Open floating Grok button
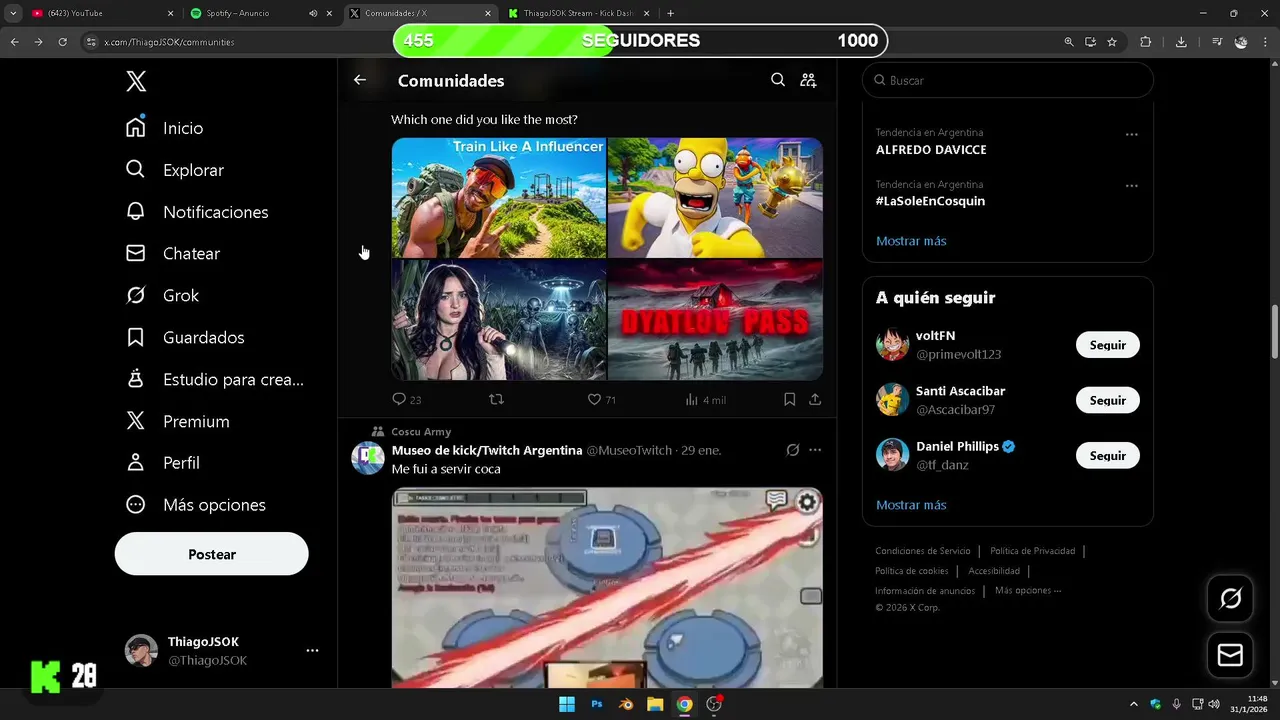Screen dimensions: 1280x720 1230,598
